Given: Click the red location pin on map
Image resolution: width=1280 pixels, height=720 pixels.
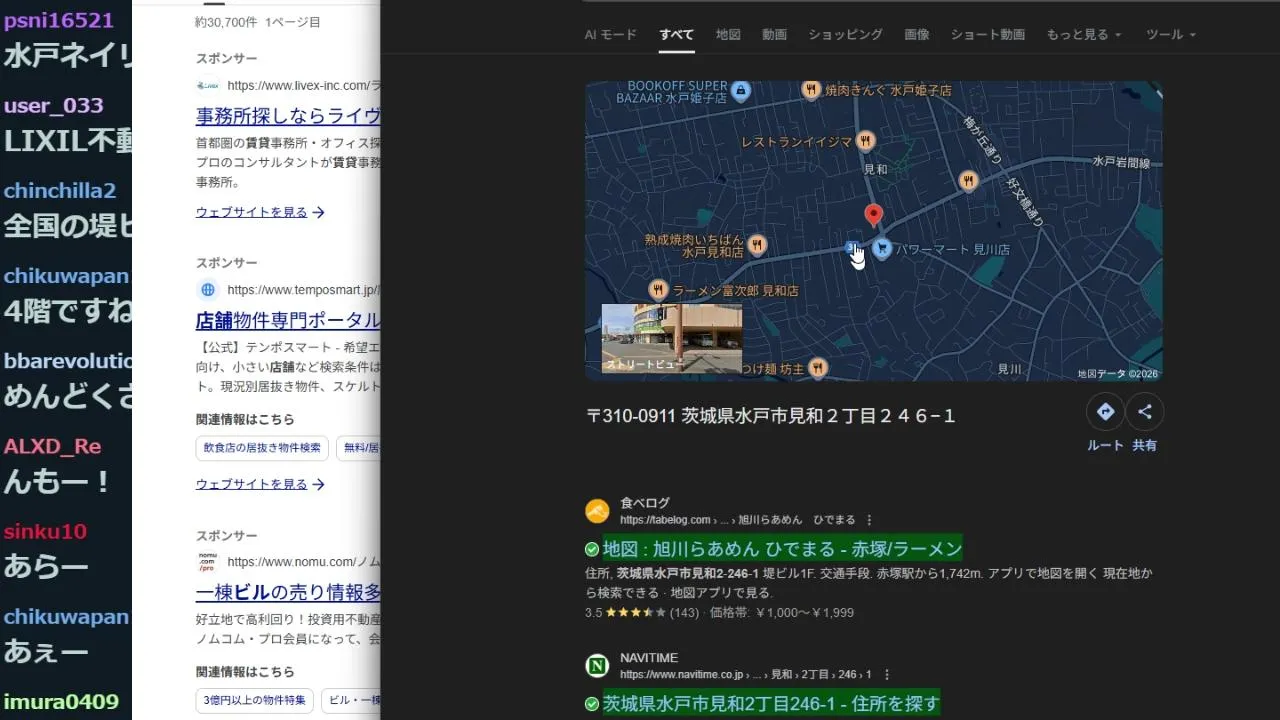Looking at the screenshot, I should (873, 215).
